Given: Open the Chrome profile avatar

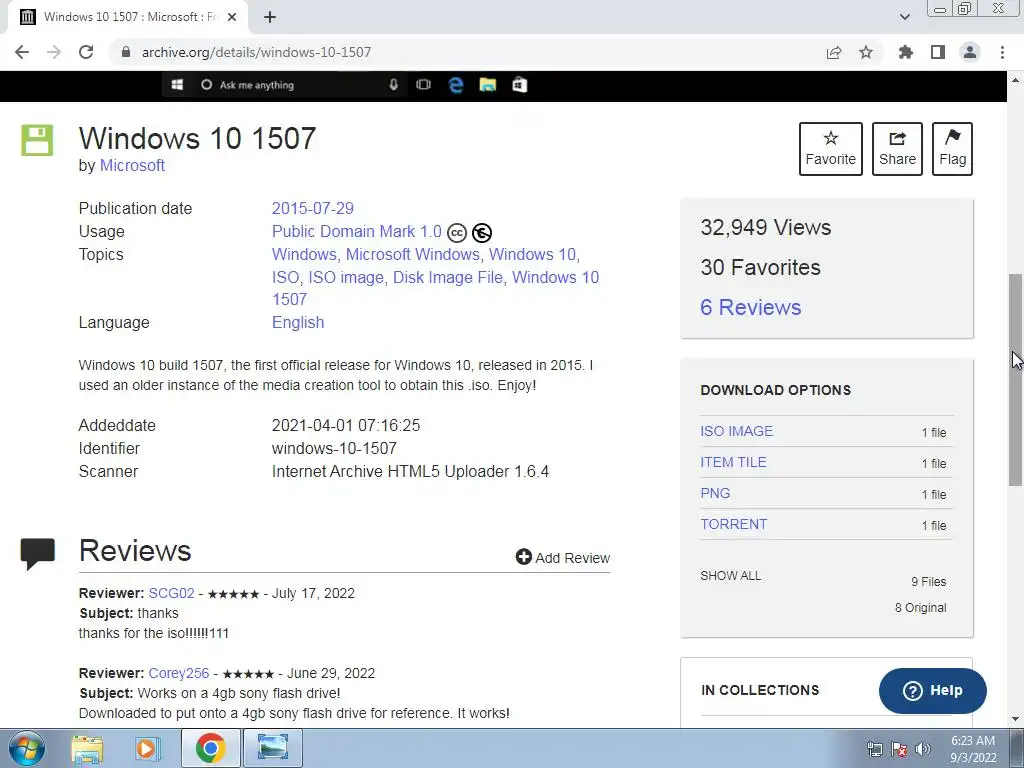Looking at the screenshot, I should click(970, 52).
